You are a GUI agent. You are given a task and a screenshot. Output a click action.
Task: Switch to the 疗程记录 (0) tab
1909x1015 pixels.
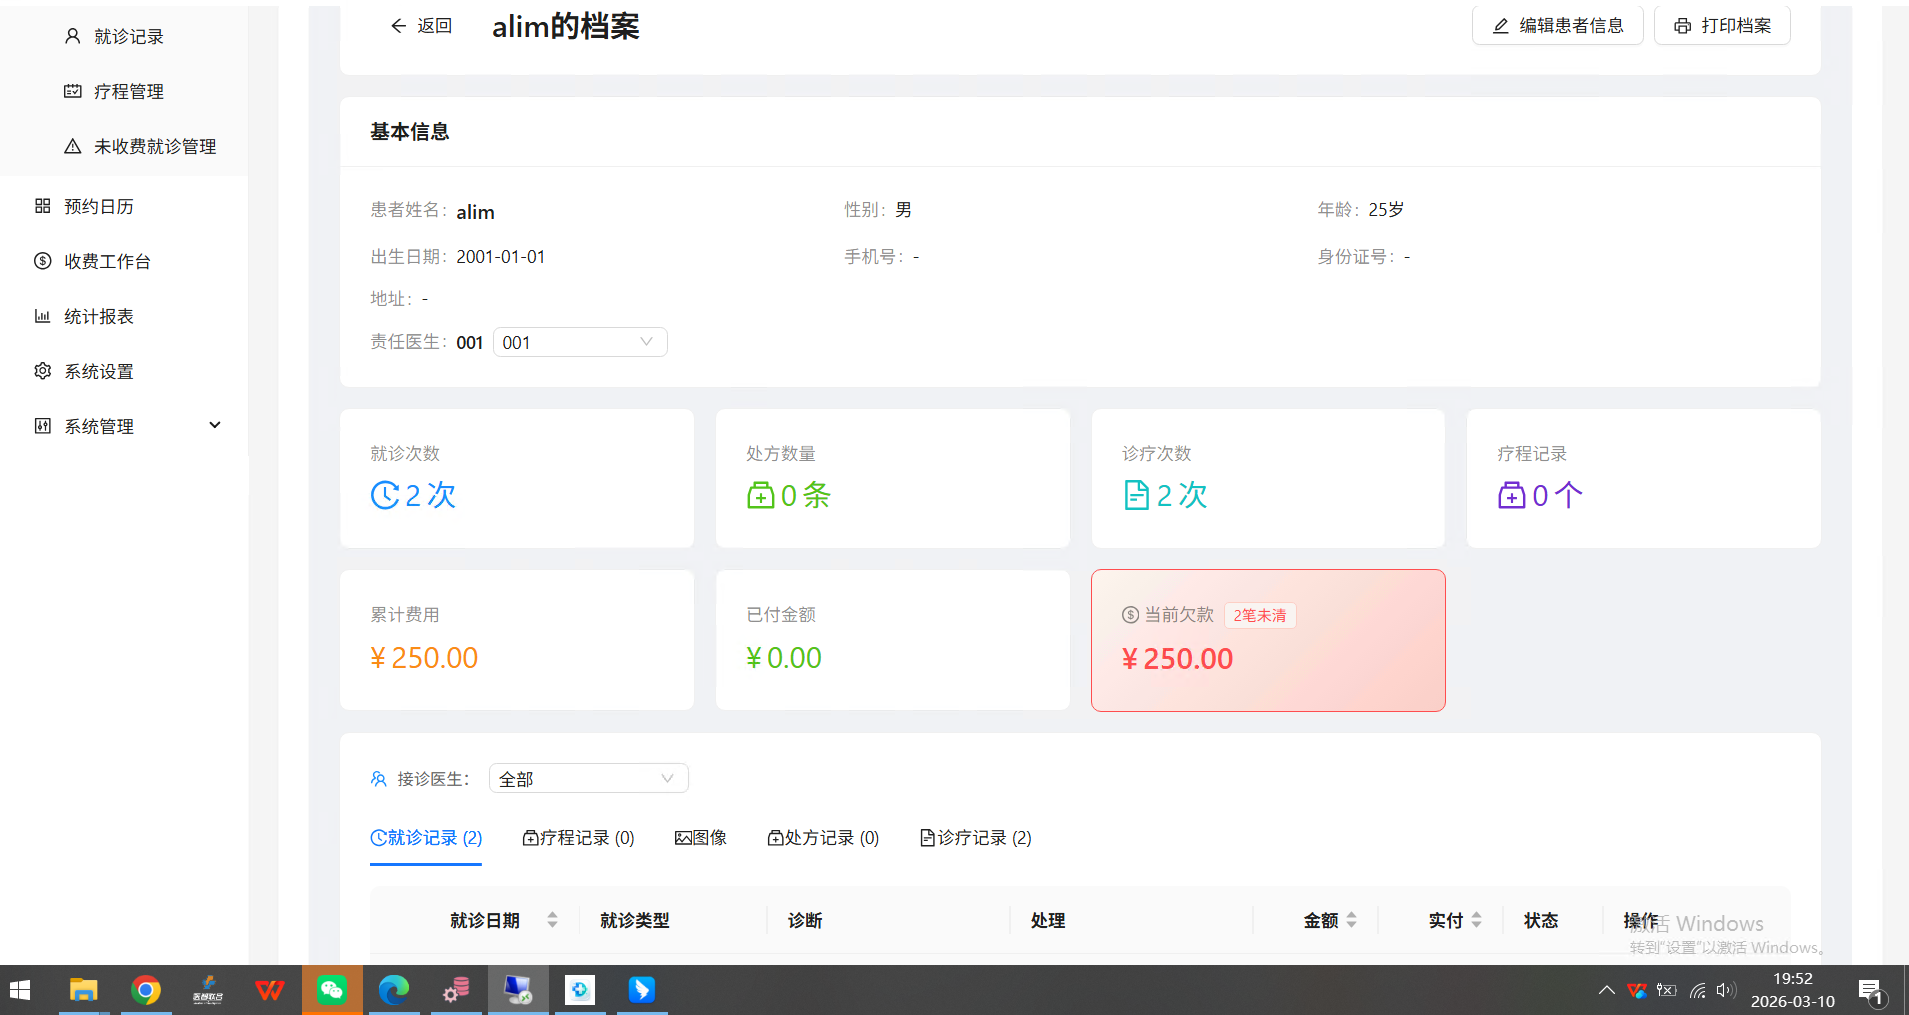click(x=578, y=838)
